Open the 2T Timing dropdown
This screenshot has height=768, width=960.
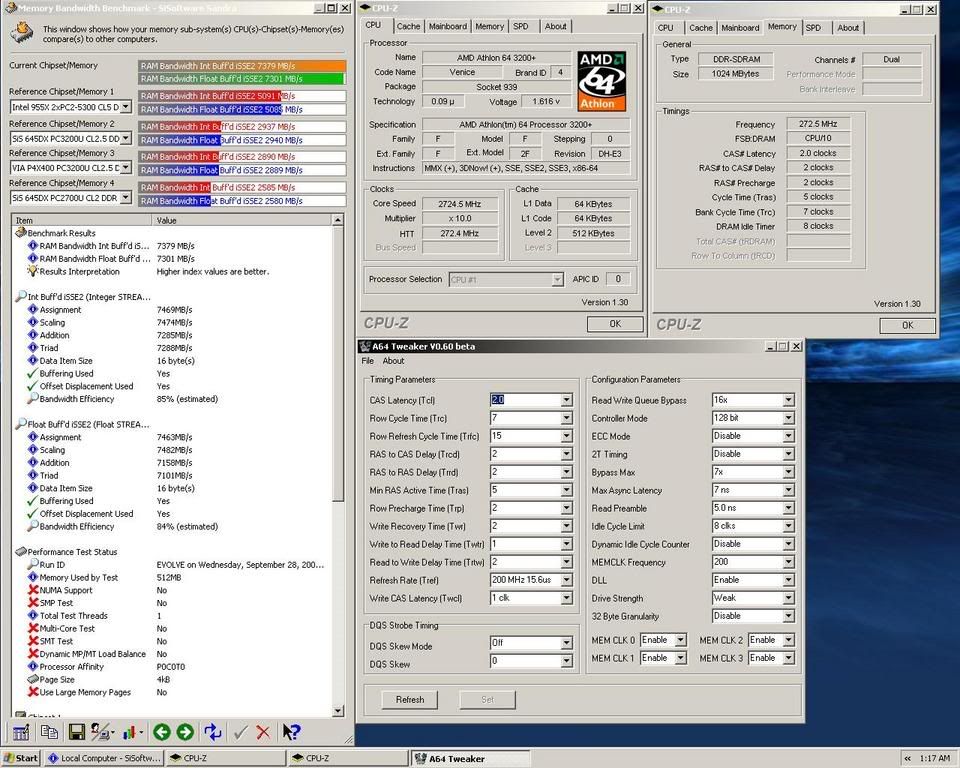tap(788, 454)
